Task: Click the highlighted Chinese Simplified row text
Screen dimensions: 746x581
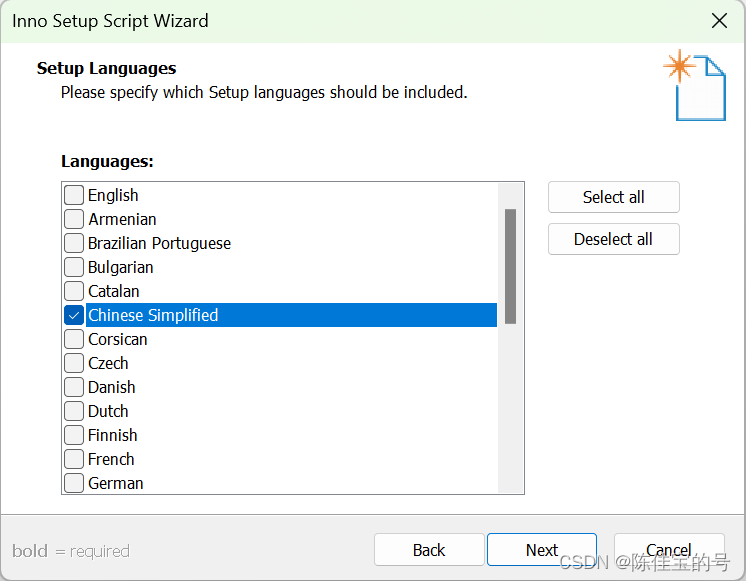Action: 153,315
